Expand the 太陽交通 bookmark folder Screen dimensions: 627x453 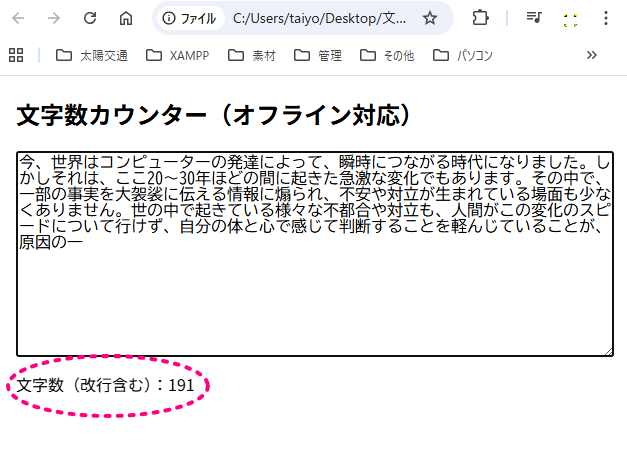click(91, 55)
